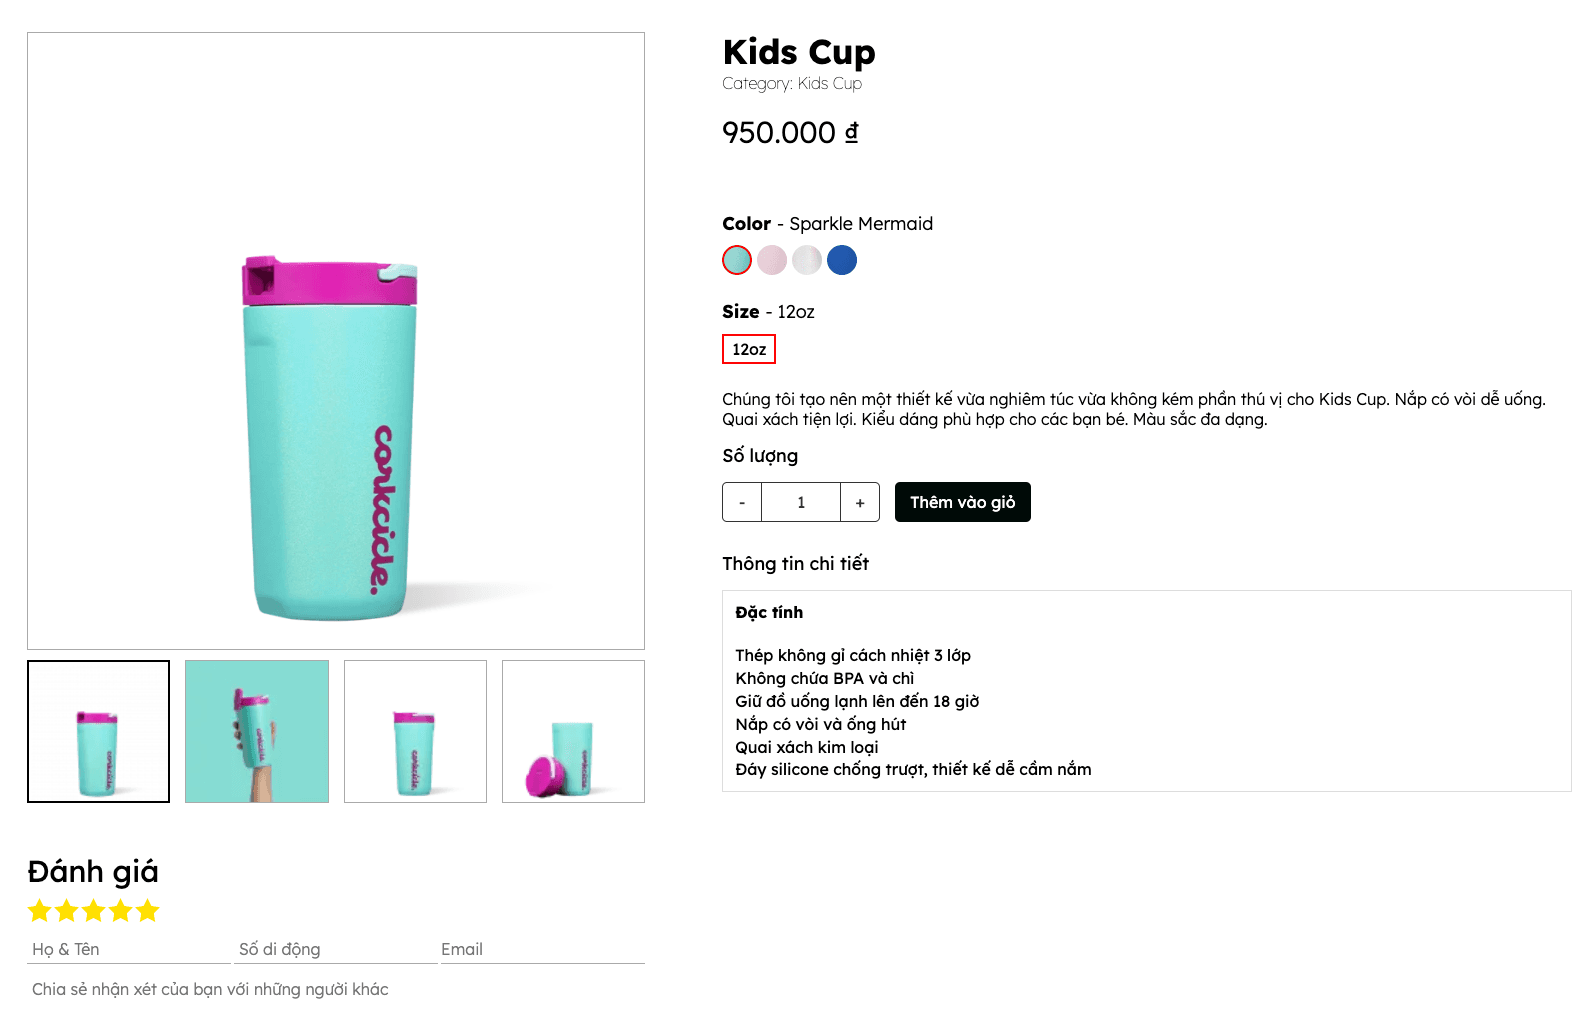This screenshot has width=1596, height=1033.
Task: Click the Thêm vào giỏ button
Action: click(x=962, y=502)
